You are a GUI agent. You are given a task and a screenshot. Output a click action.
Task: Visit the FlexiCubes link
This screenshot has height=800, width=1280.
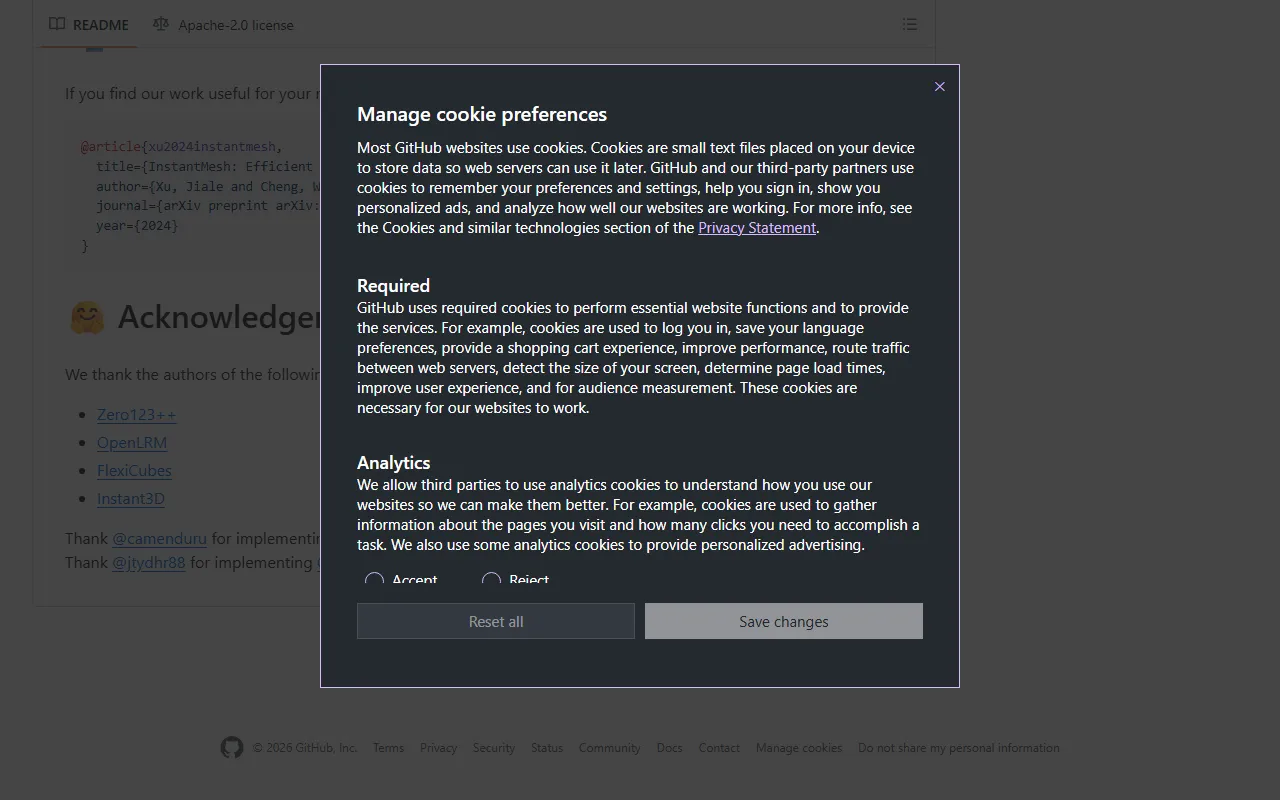coord(134,471)
